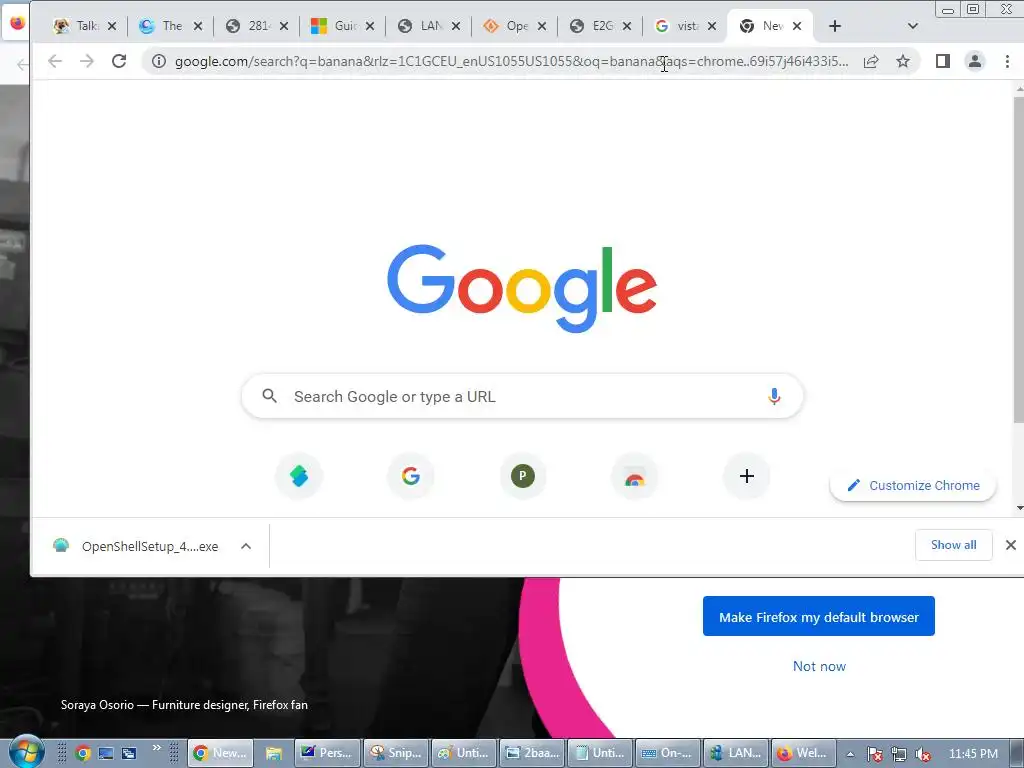Open the Google shortcut tile
The width and height of the screenshot is (1024, 768).
click(x=411, y=476)
